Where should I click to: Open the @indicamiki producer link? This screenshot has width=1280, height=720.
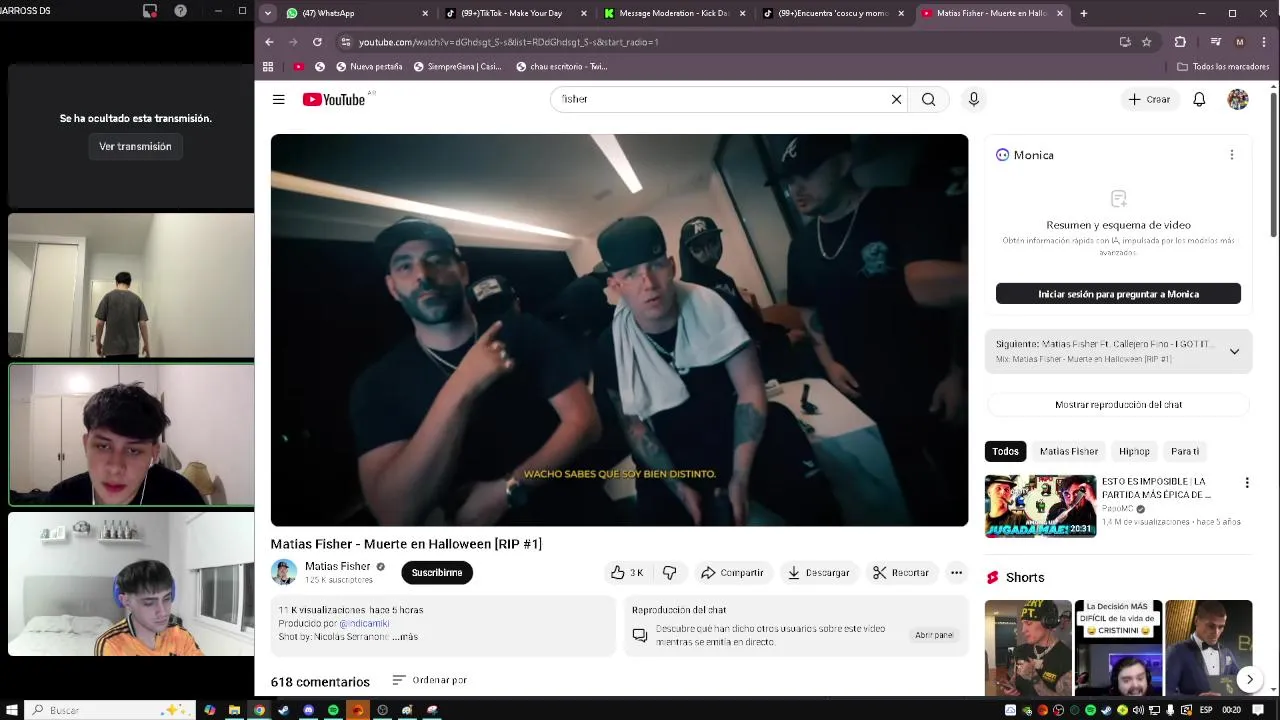coord(364,623)
